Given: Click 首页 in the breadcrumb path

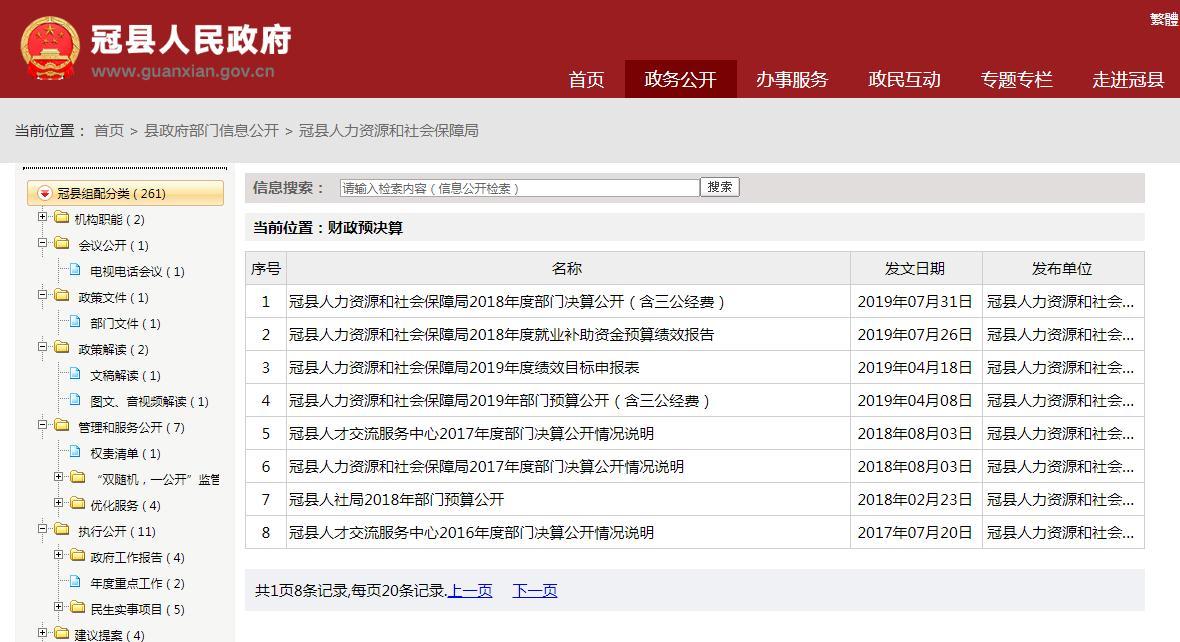Looking at the screenshot, I should click(x=108, y=131).
